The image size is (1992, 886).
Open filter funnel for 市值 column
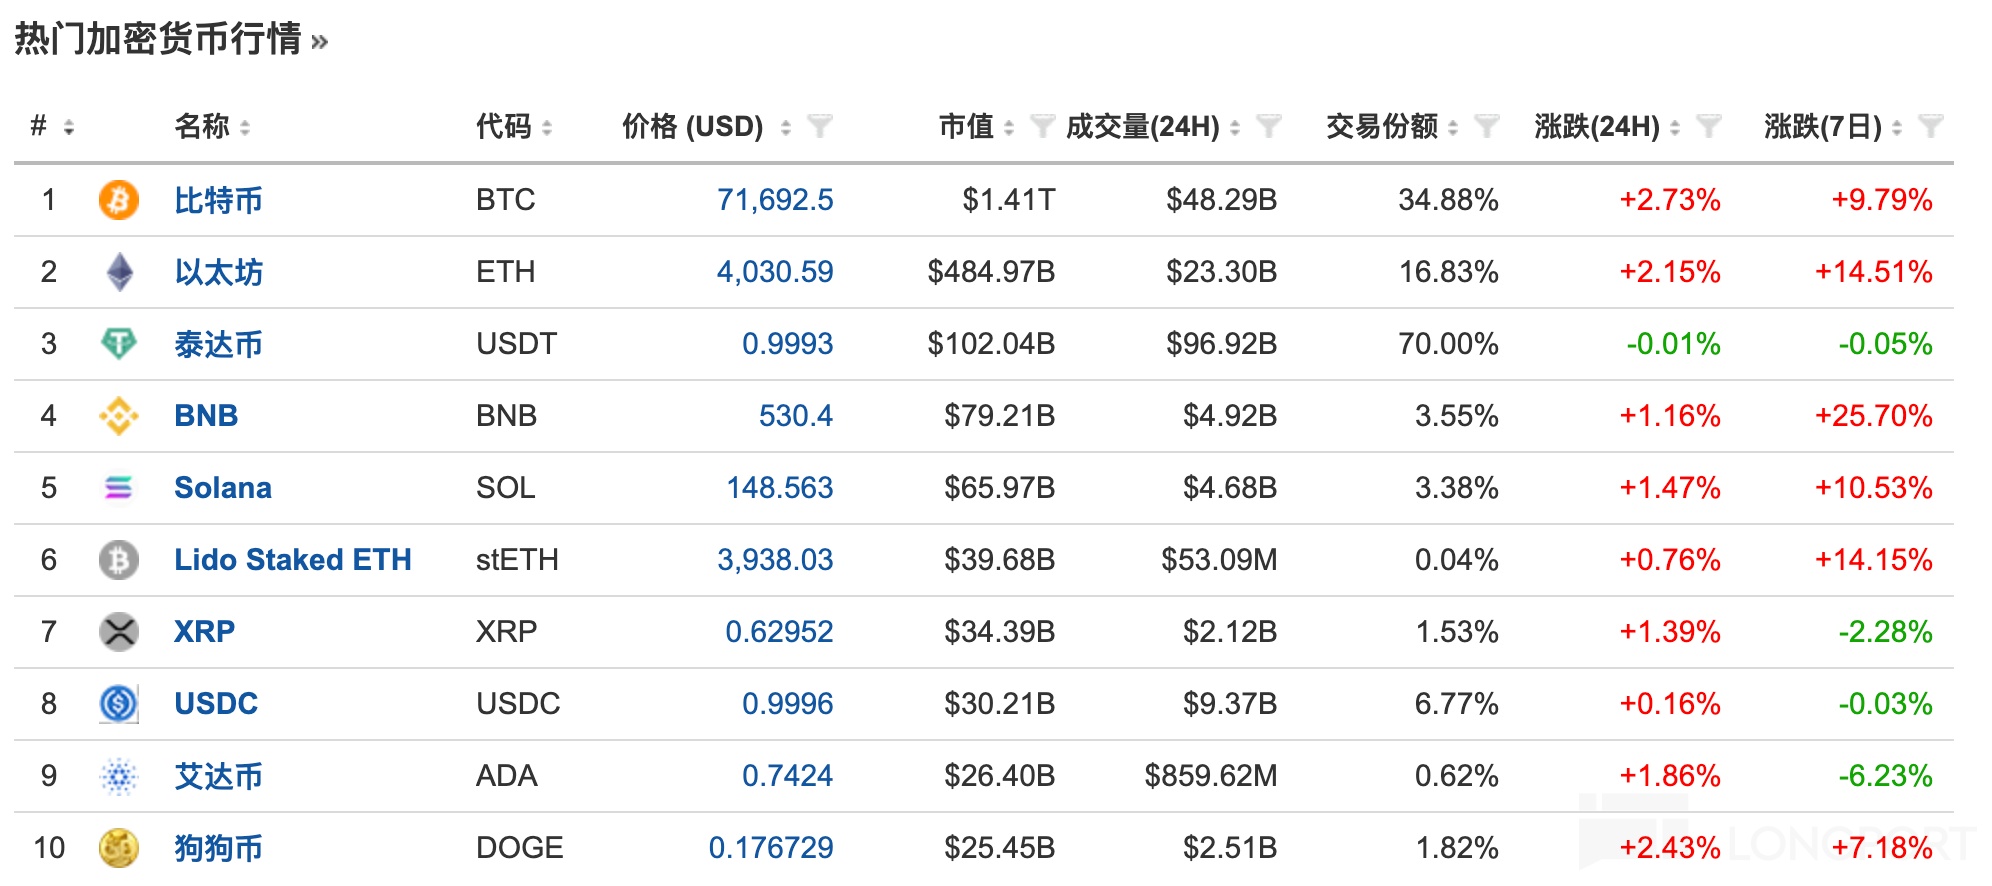pos(1042,126)
